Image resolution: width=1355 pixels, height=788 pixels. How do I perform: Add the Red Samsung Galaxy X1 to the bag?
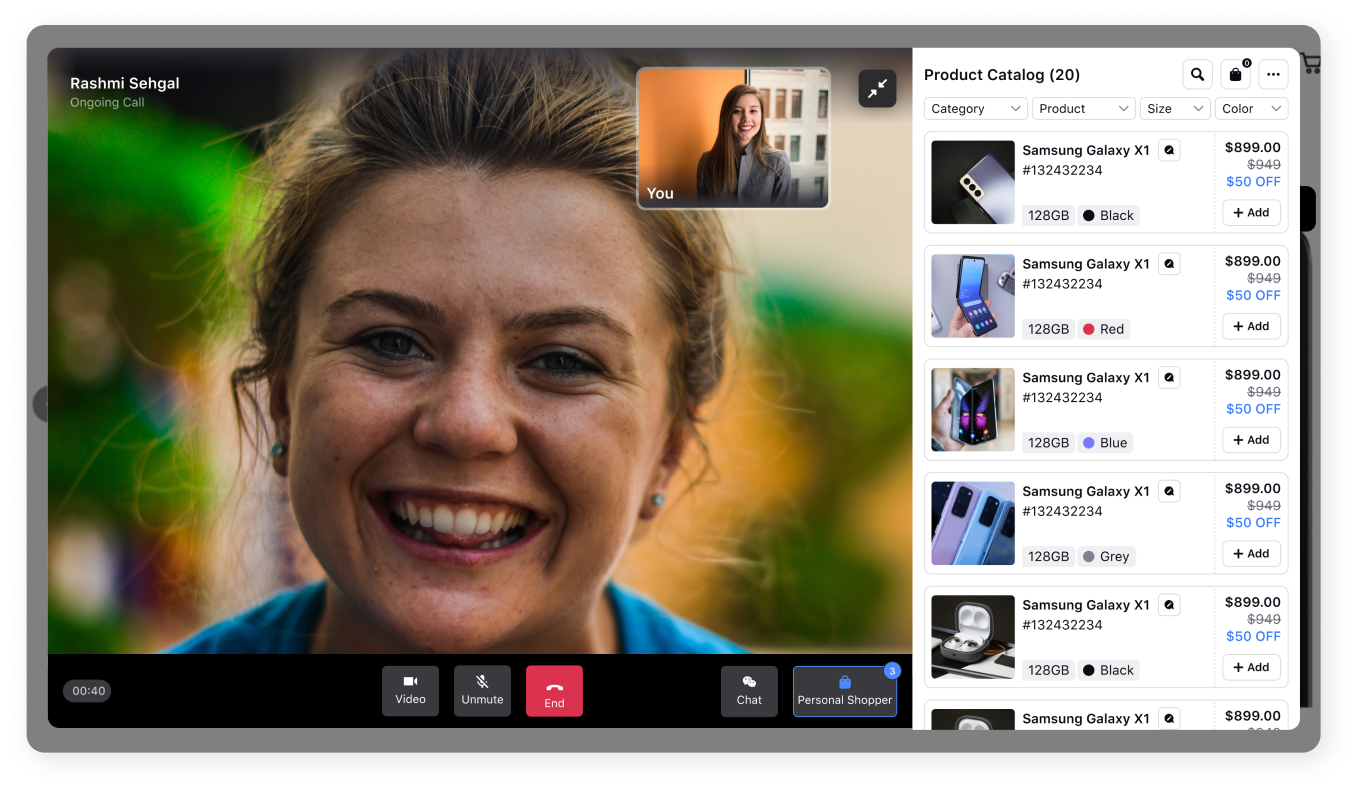1251,326
